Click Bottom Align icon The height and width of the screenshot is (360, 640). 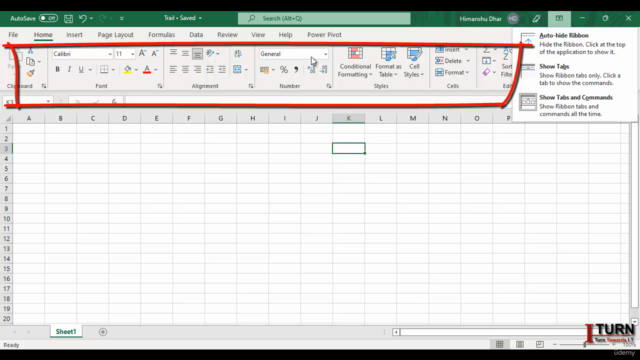[x=198, y=53]
